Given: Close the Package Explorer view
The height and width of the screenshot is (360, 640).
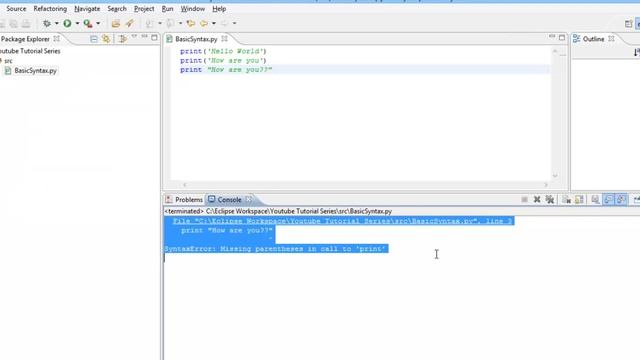Looking at the screenshot, I should click(x=57, y=39).
